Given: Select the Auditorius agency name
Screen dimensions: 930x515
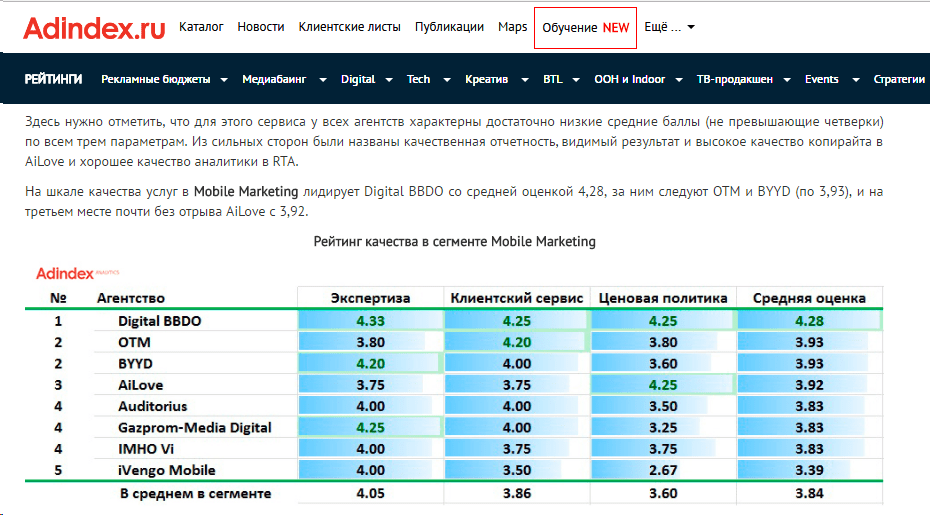Looking at the screenshot, I should pyautogui.click(x=152, y=406).
